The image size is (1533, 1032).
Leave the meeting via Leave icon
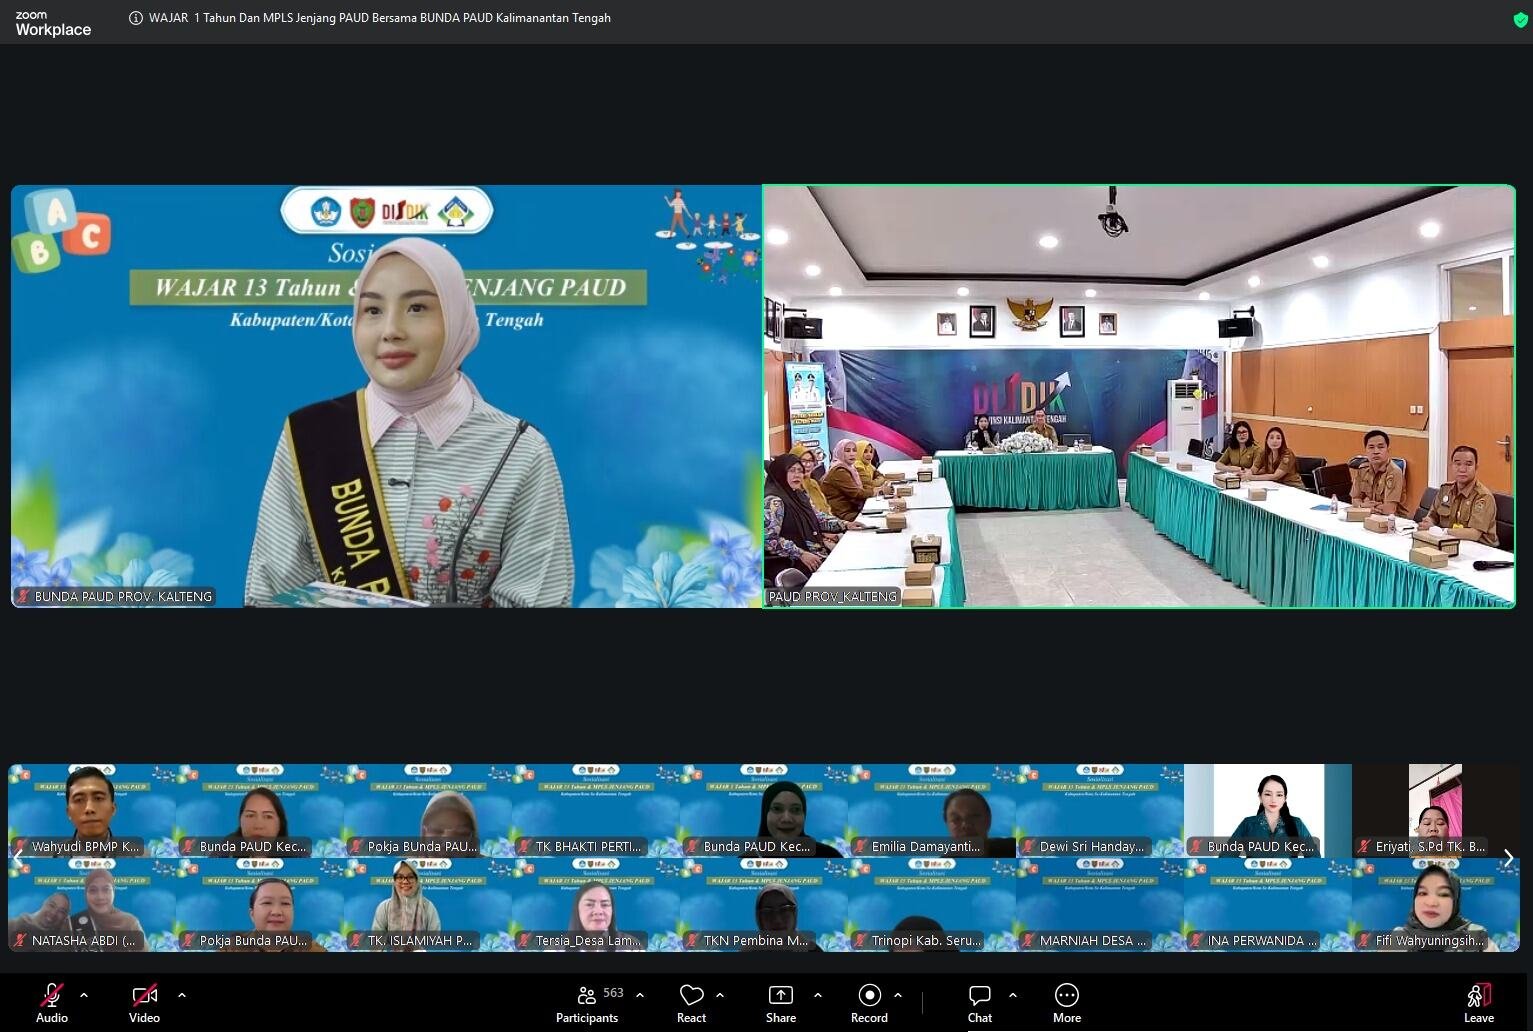coord(1479,995)
